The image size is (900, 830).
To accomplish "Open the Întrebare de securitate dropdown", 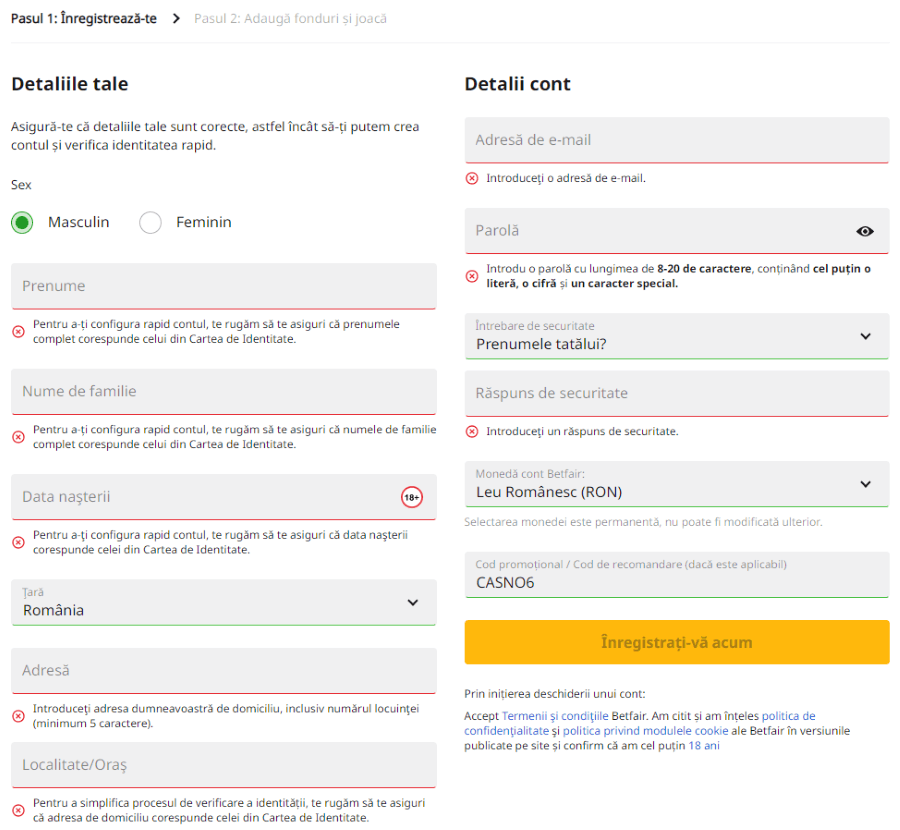I will click(677, 336).
